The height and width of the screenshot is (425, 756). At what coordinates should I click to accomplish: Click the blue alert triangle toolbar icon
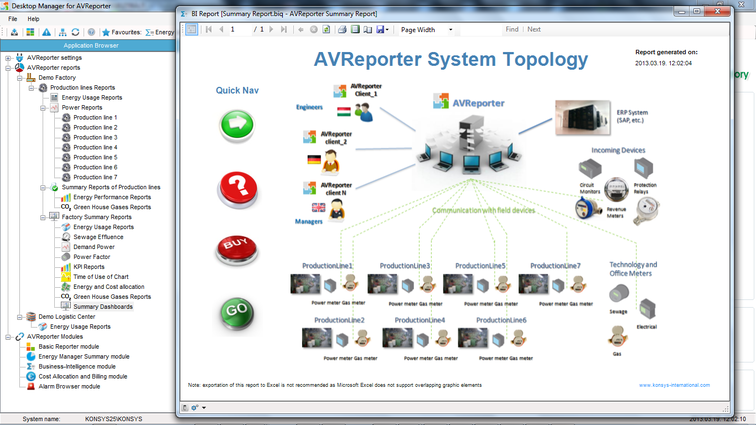46,32
